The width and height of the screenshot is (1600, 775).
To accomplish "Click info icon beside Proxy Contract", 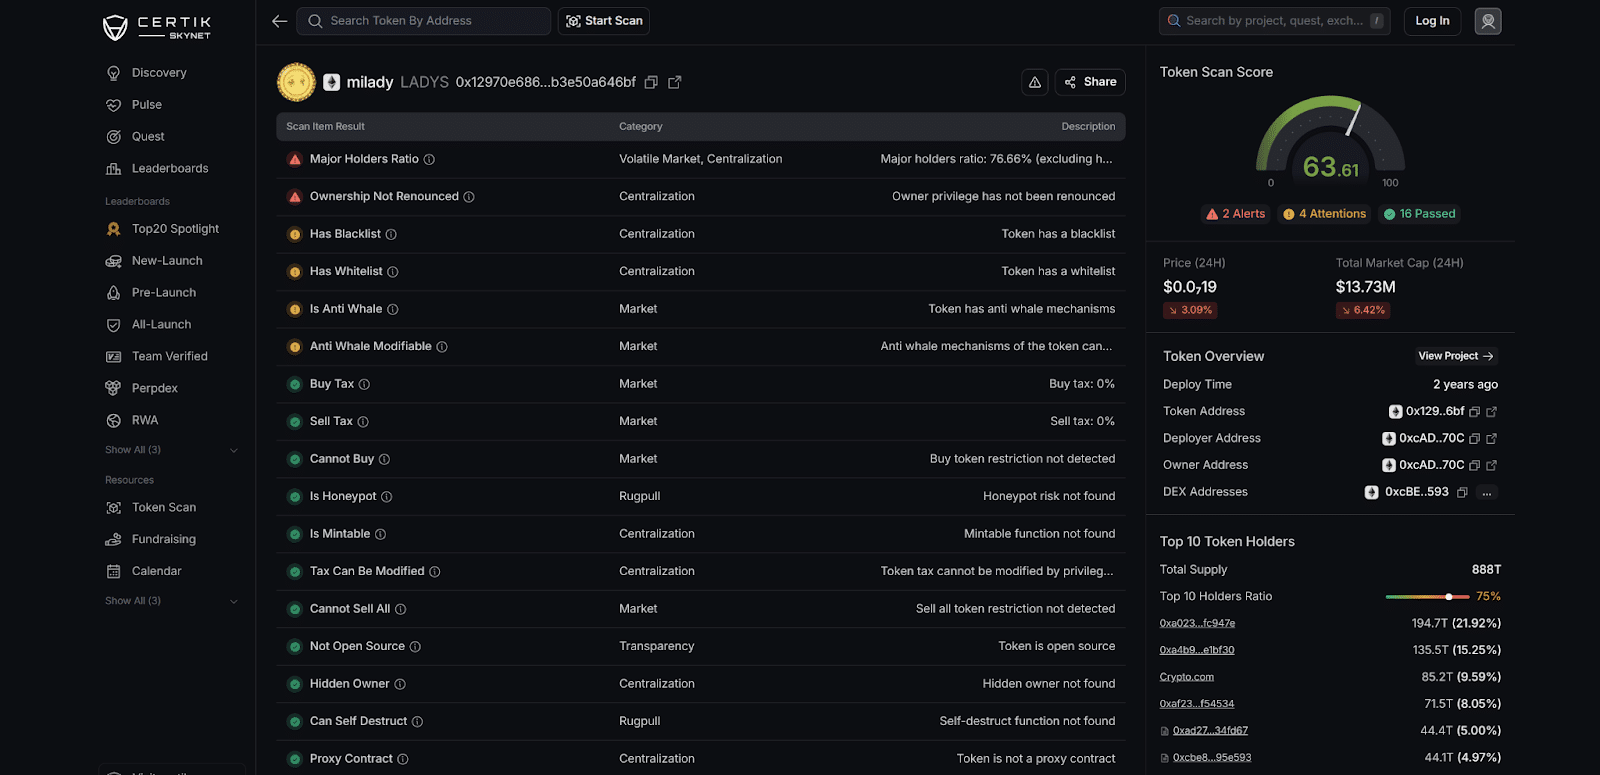I will [x=403, y=759].
